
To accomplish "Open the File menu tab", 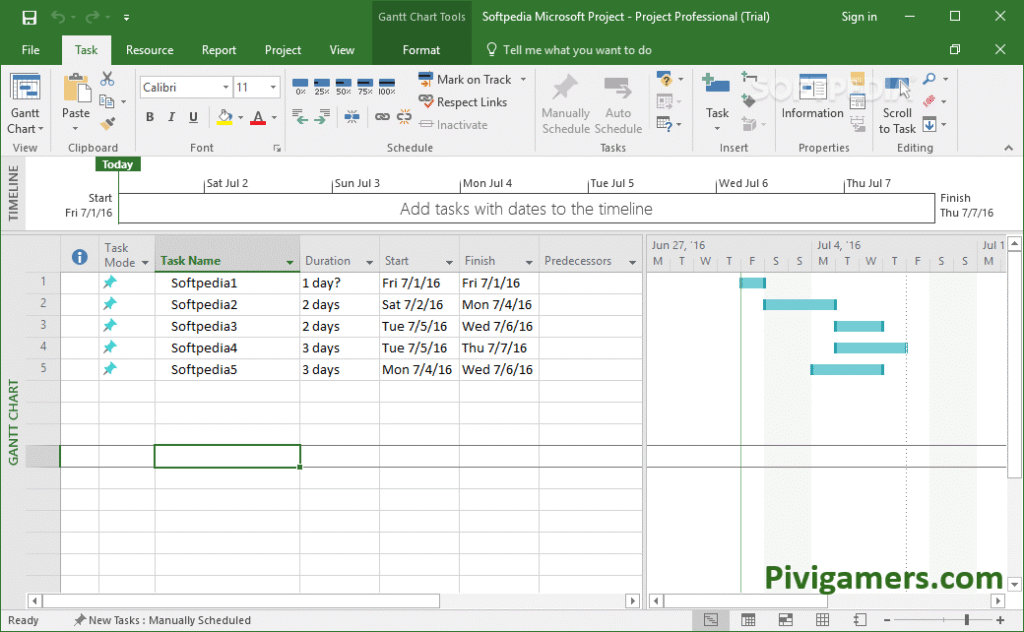I will tap(30, 50).
